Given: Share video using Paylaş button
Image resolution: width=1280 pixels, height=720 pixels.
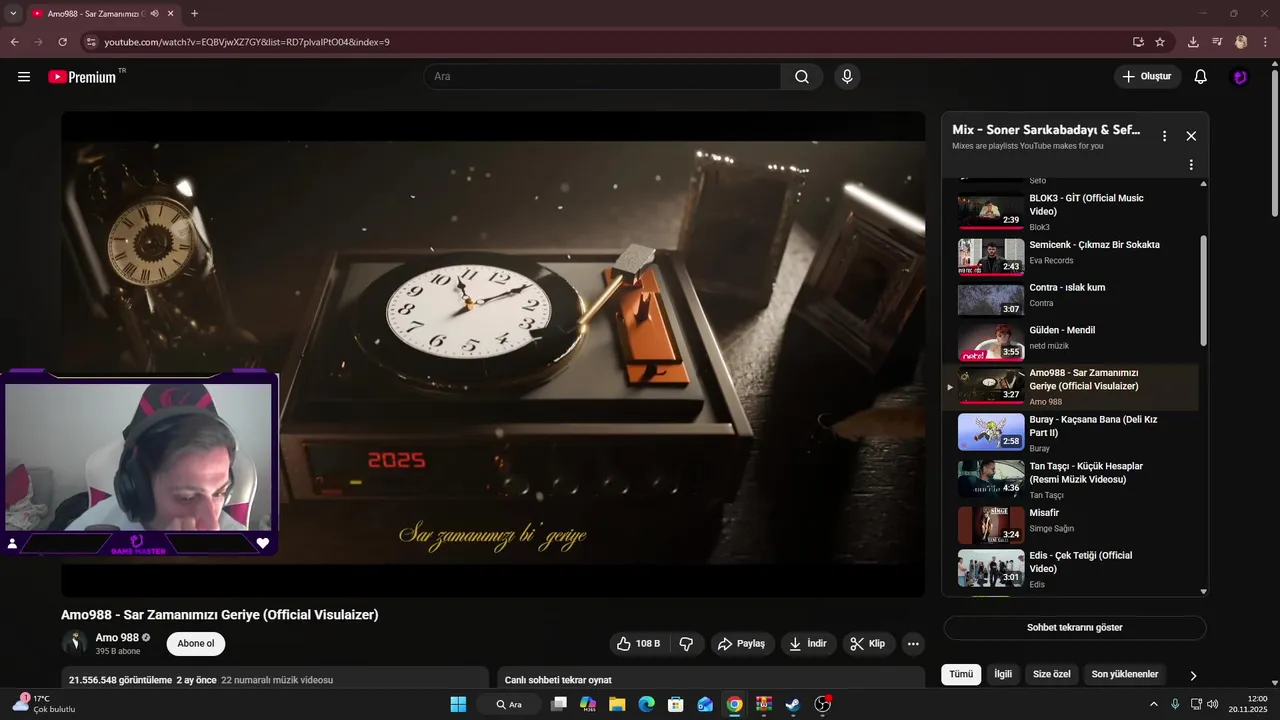Looking at the screenshot, I should [x=742, y=644].
